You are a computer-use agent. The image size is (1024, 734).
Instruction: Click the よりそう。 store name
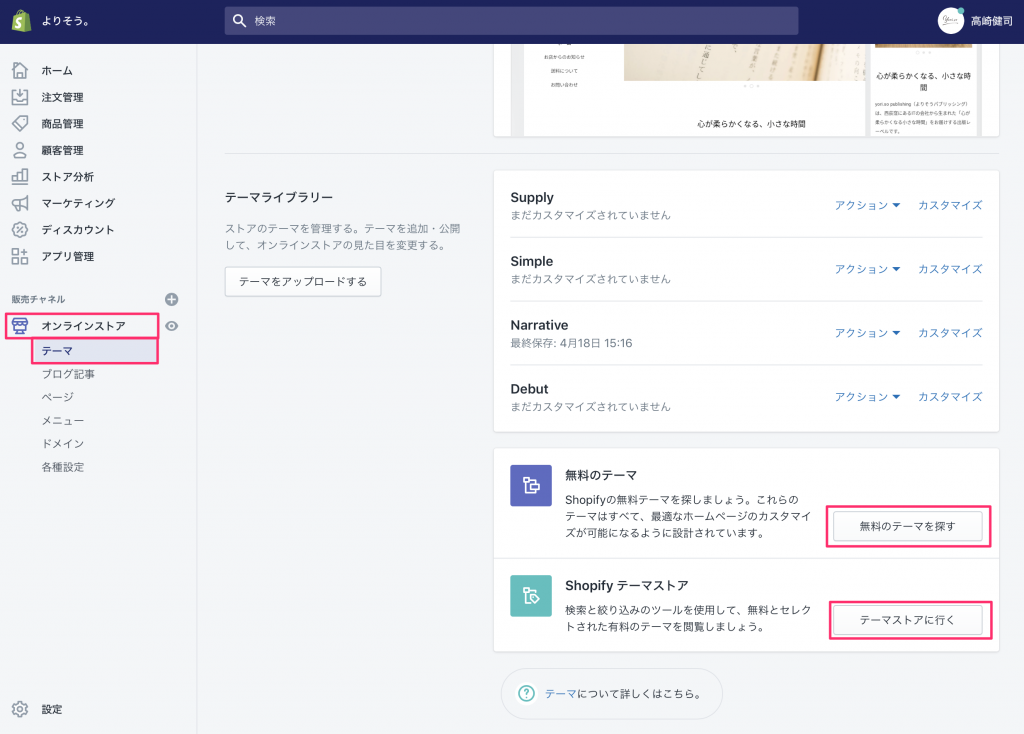[x=66, y=21]
